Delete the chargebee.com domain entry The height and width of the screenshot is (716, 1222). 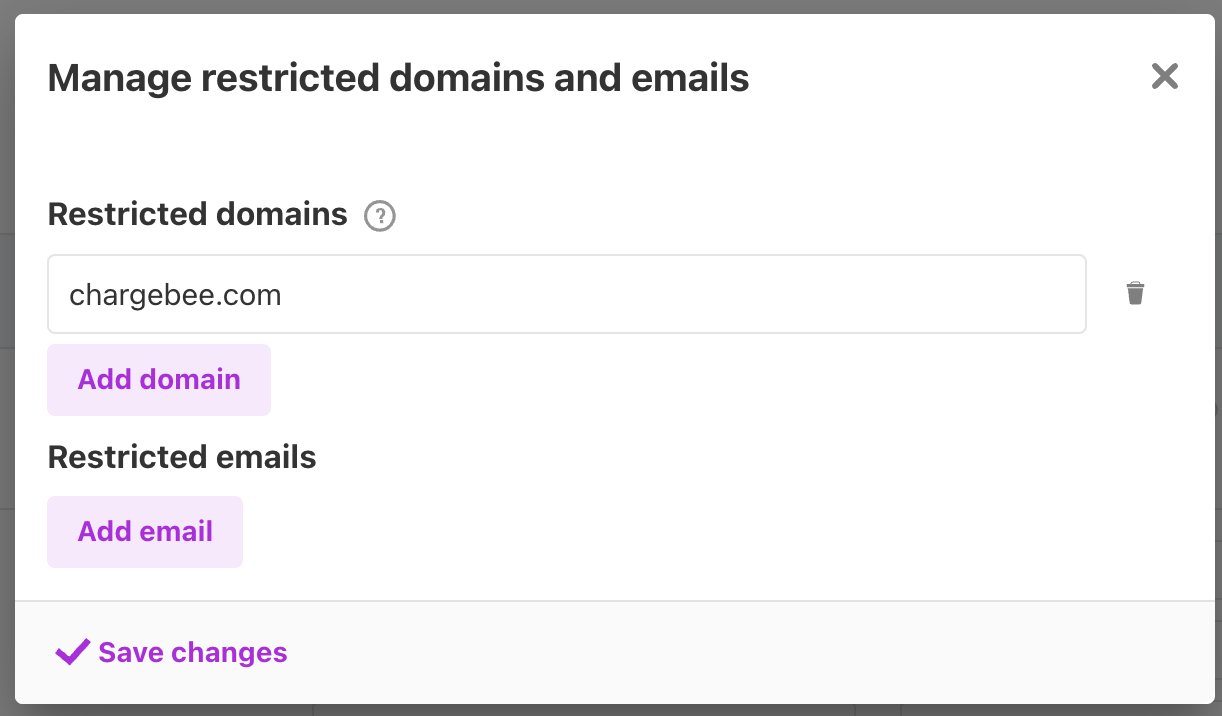click(1135, 294)
